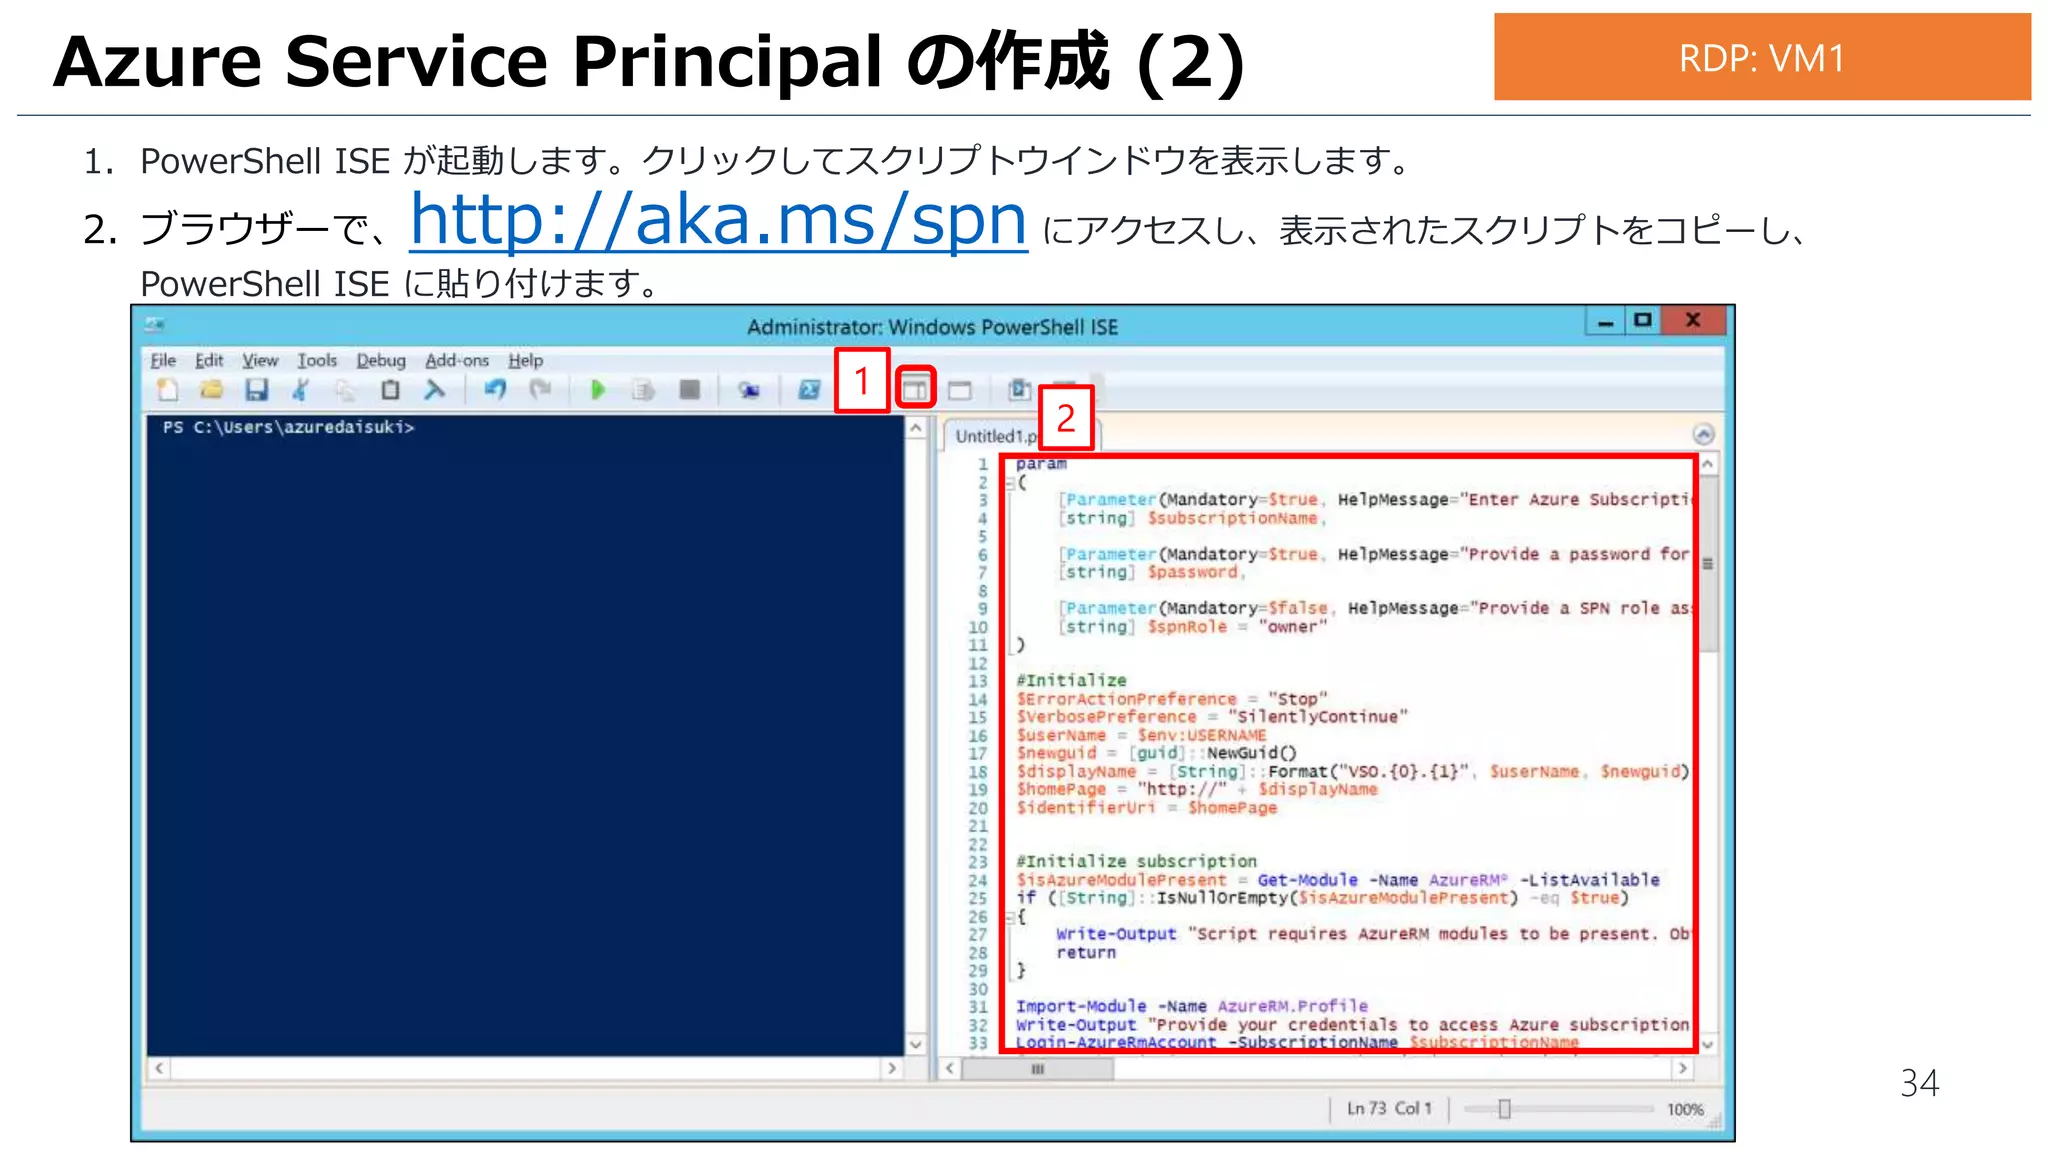Click the Undo arrow icon
The height and width of the screenshot is (1152, 2048).
point(495,390)
